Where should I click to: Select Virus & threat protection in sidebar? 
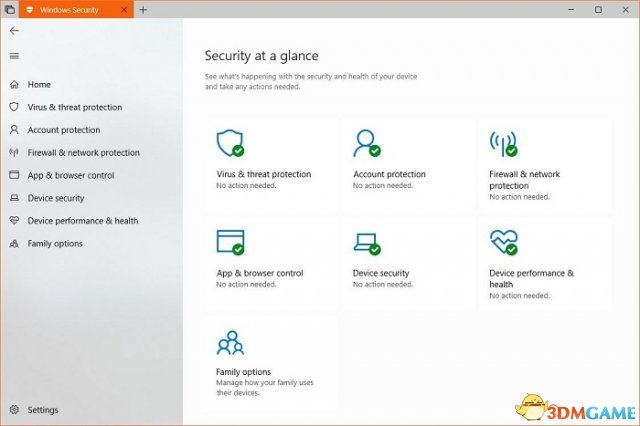click(x=75, y=107)
